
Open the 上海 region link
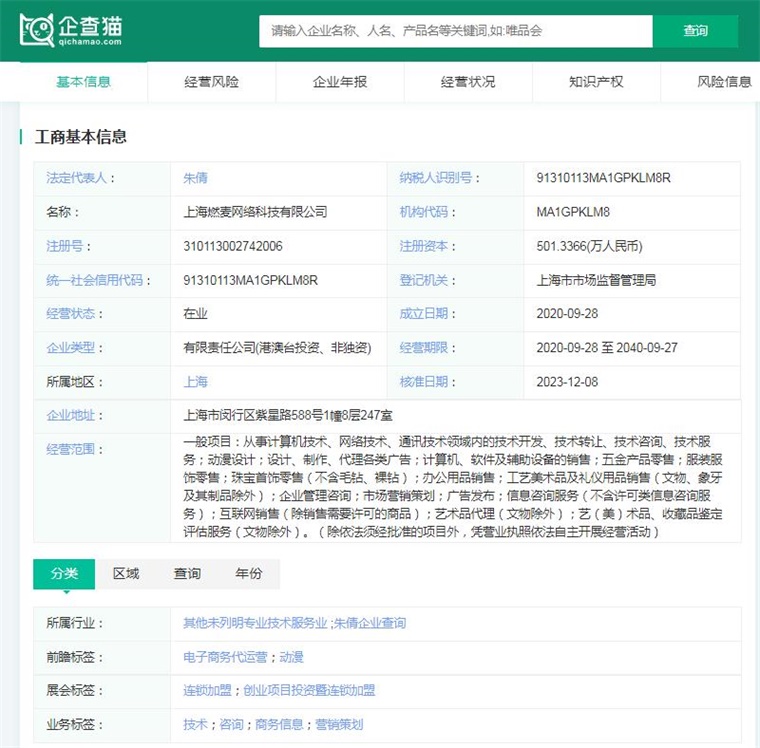[195, 382]
